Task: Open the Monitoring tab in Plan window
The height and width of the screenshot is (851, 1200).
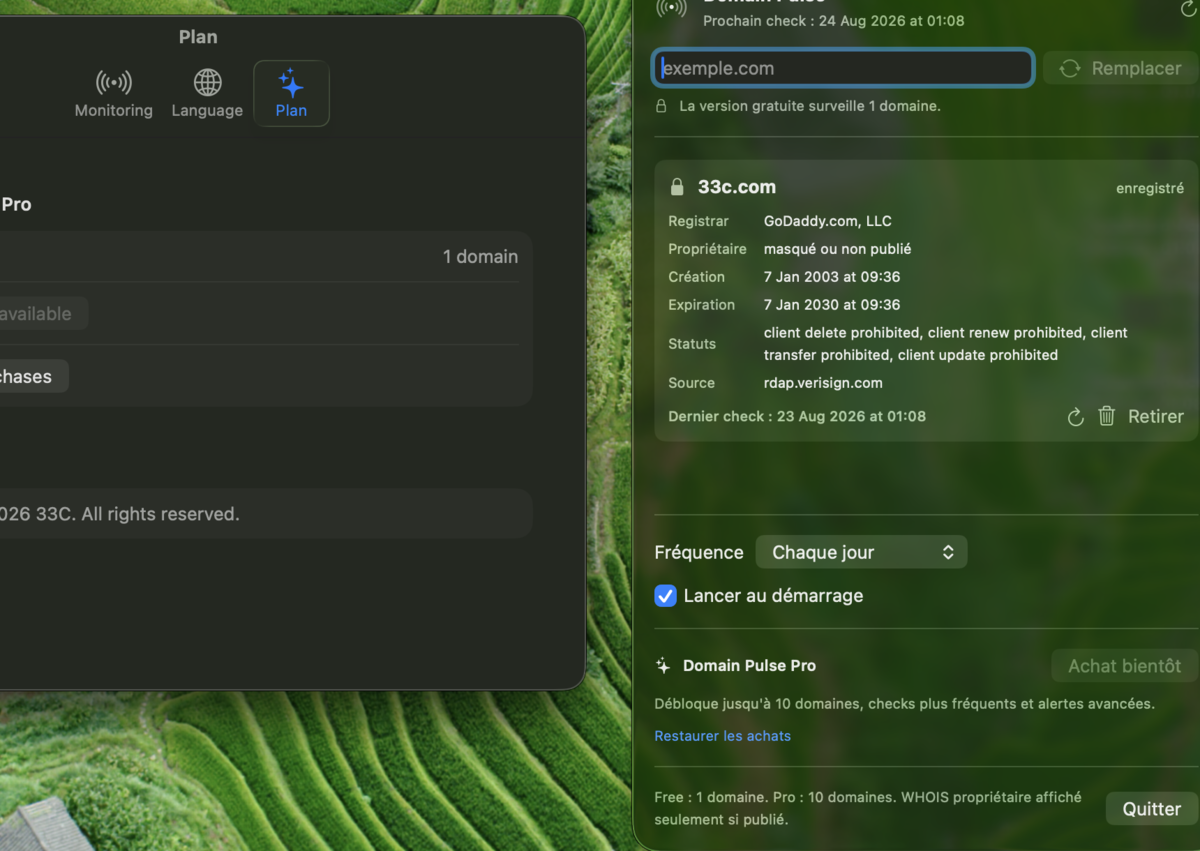Action: (x=114, y=94)
